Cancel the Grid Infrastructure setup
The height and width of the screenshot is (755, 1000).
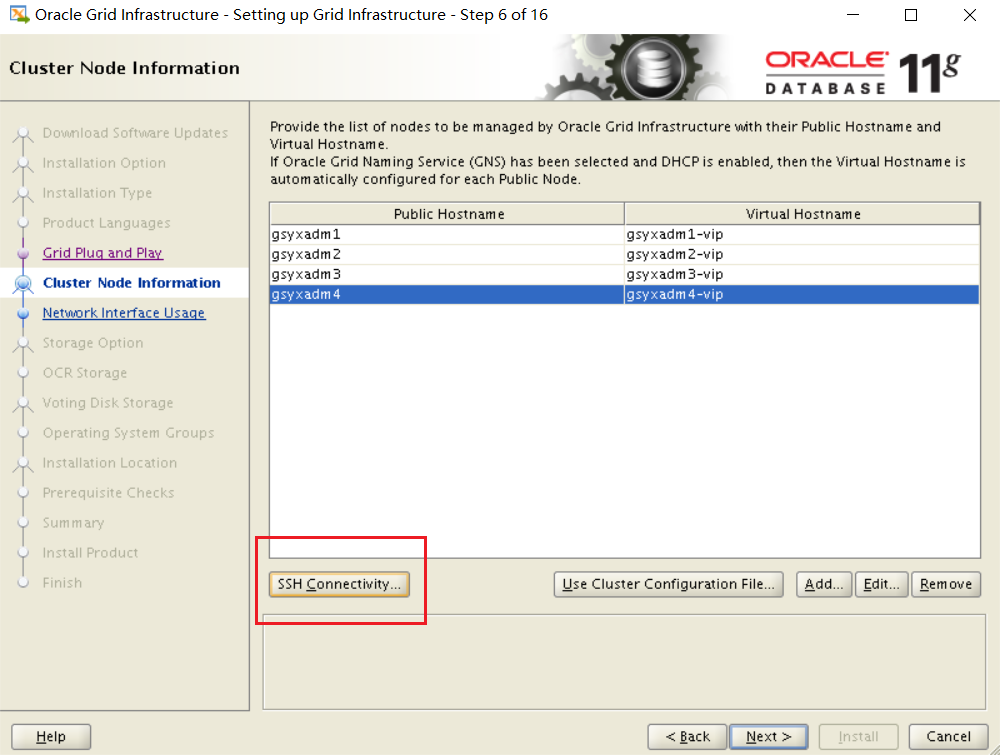click(x=948, y=737)
